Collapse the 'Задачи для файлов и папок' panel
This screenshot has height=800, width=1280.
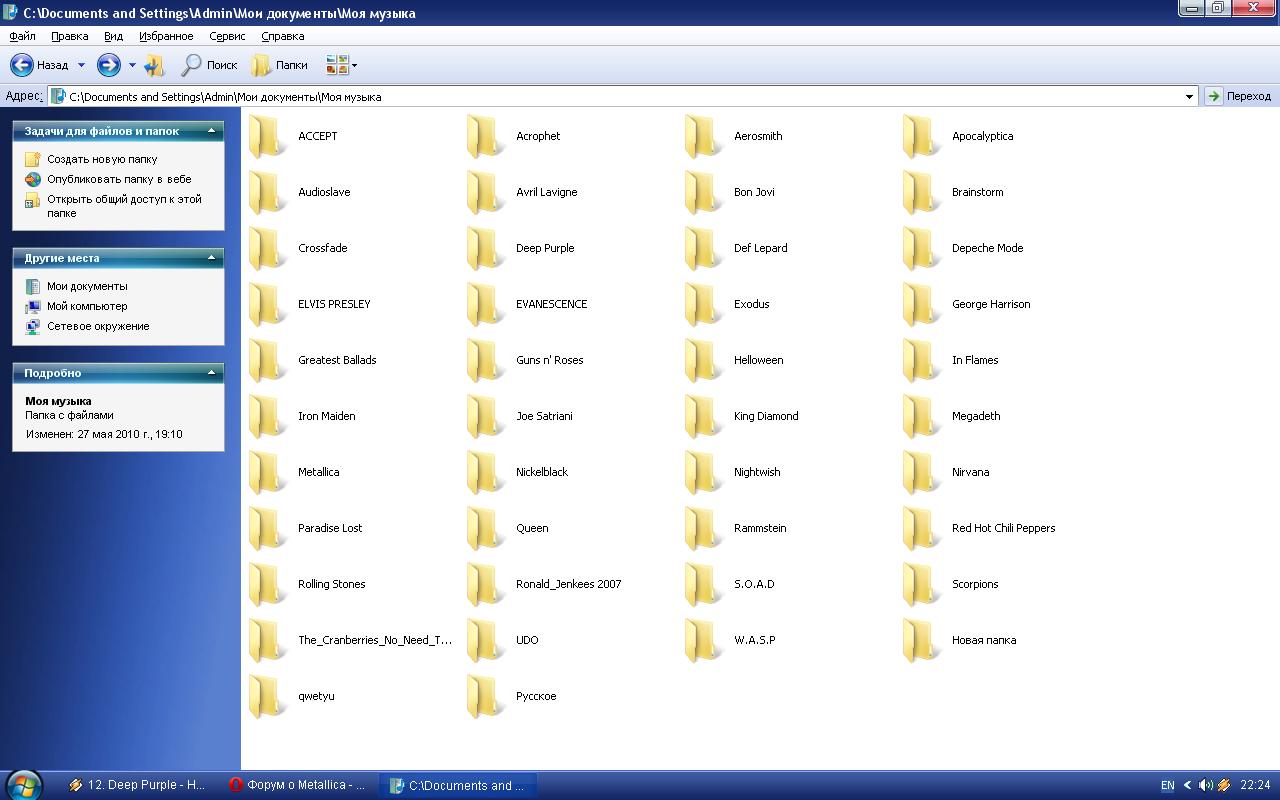tap(211, 131)
